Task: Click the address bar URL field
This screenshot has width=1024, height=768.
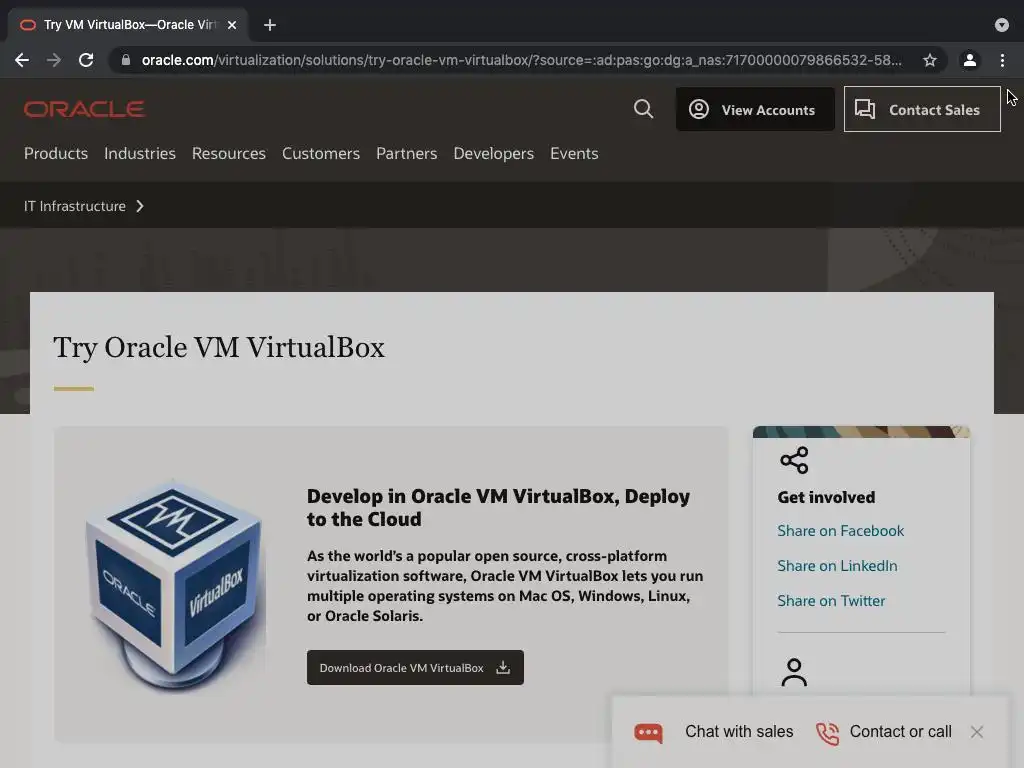Action: tap(522, 60)
